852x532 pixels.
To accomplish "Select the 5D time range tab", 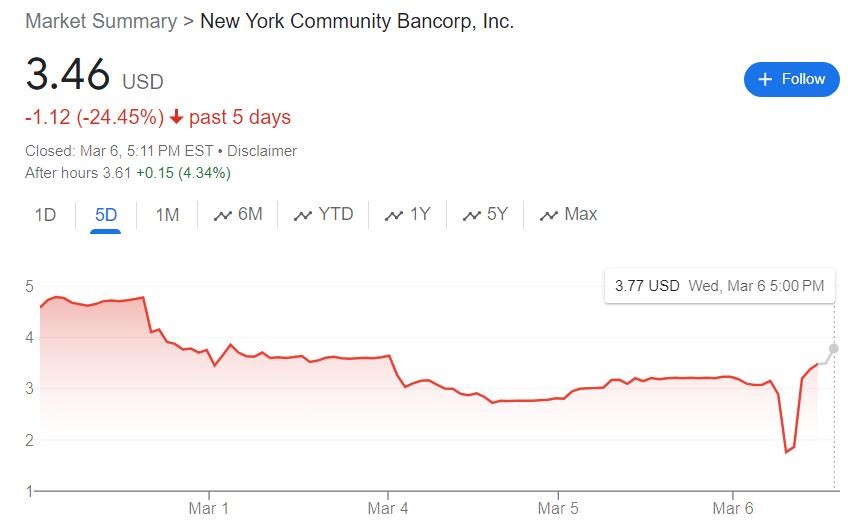I will coord(105,214).
